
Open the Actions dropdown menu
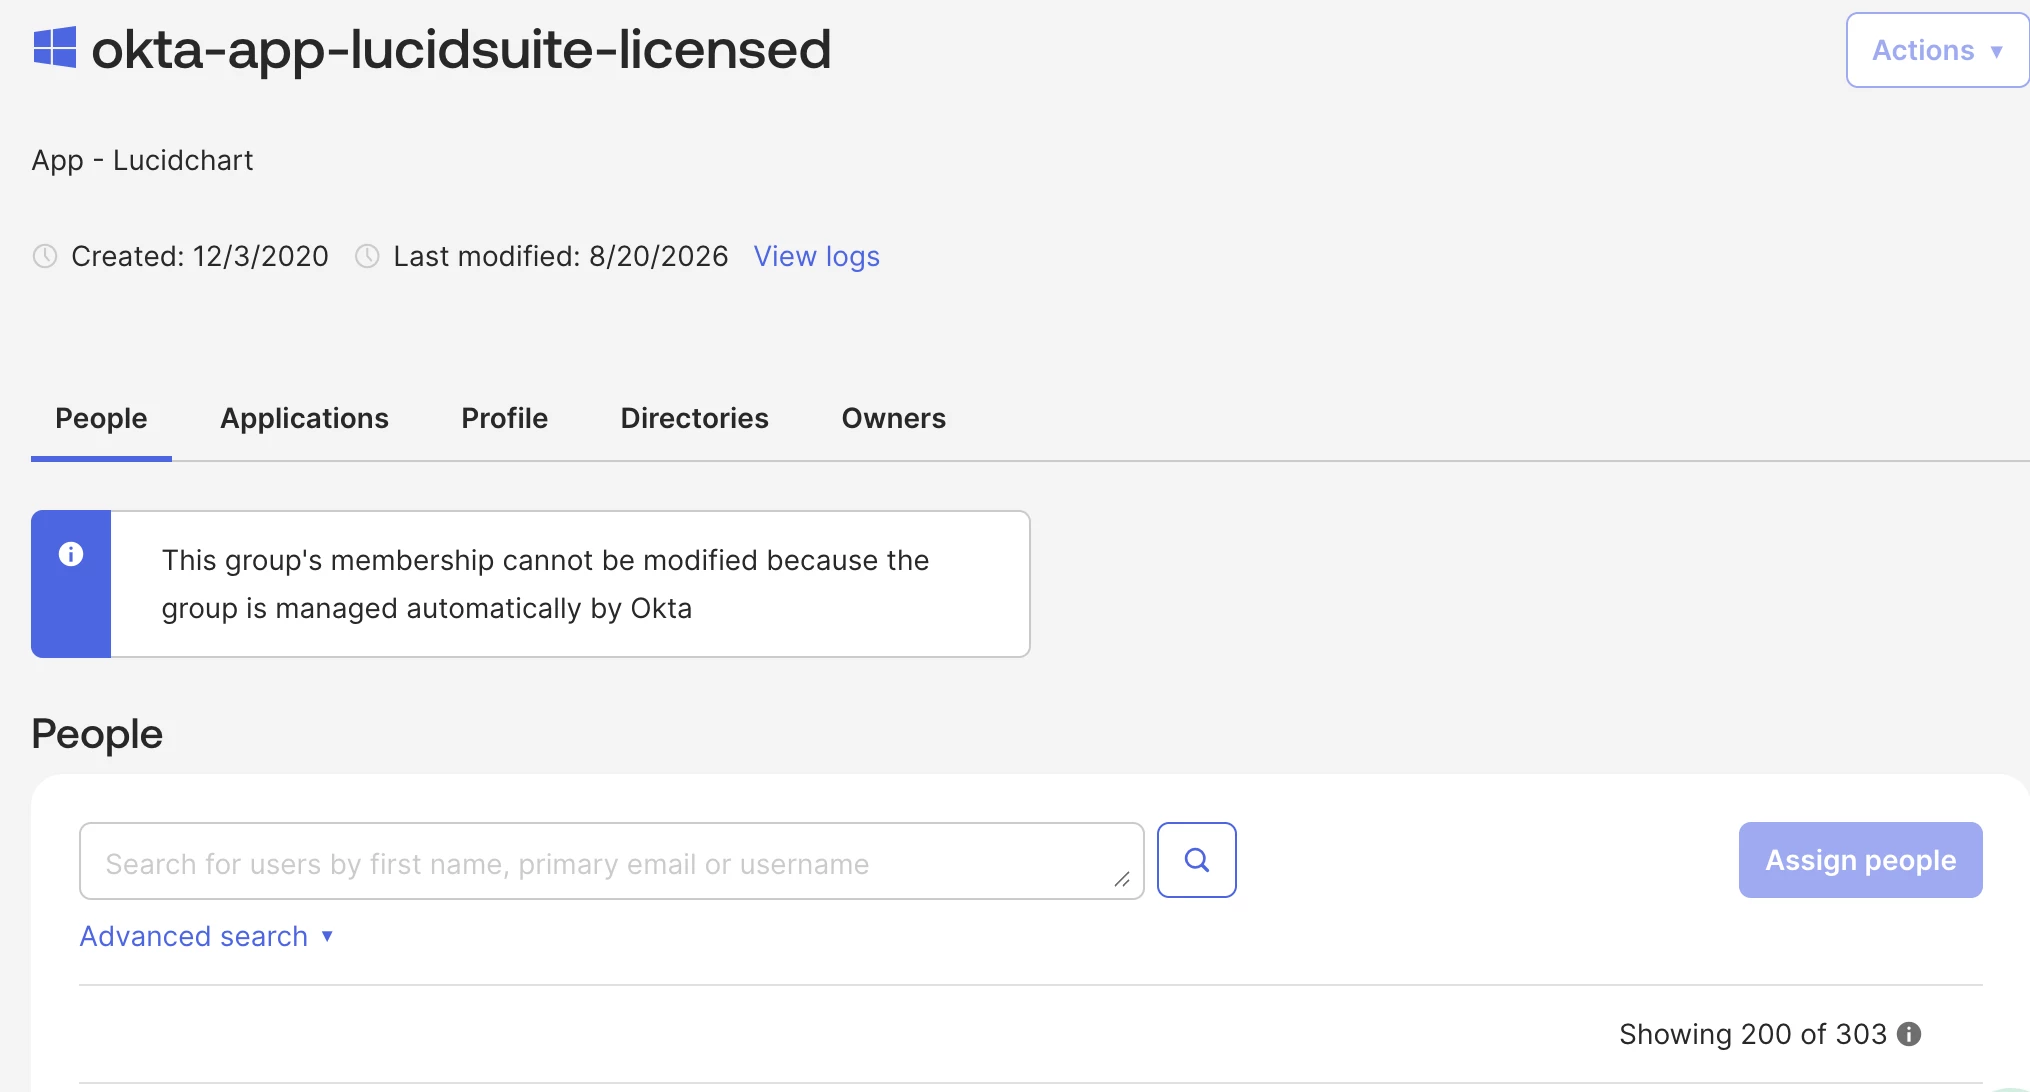point(1937,50)
